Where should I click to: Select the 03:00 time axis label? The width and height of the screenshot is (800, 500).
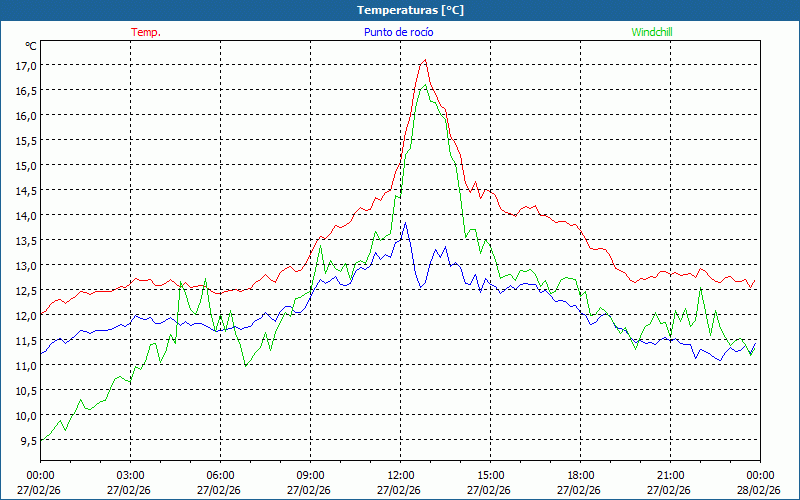[130, 475]
